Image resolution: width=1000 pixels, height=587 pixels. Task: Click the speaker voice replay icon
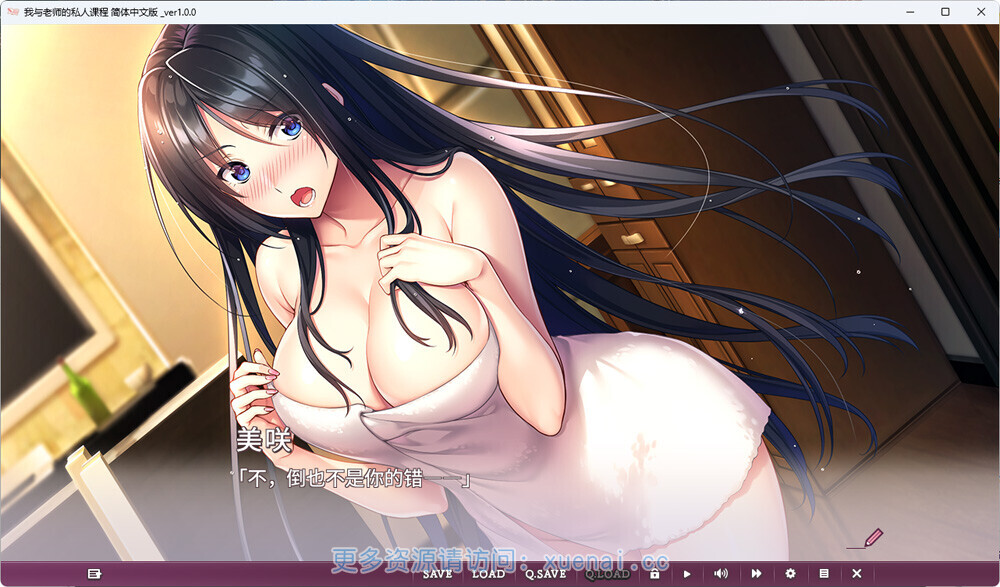point(720,574)
